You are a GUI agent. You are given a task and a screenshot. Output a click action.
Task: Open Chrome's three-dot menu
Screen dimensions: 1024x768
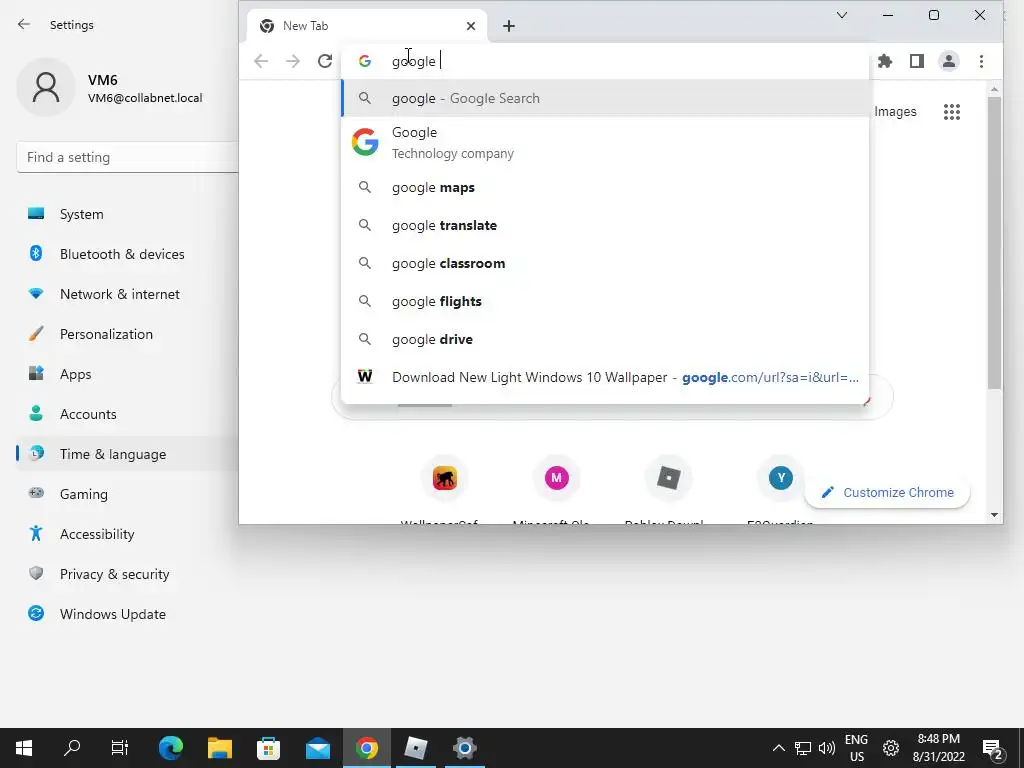981,61
